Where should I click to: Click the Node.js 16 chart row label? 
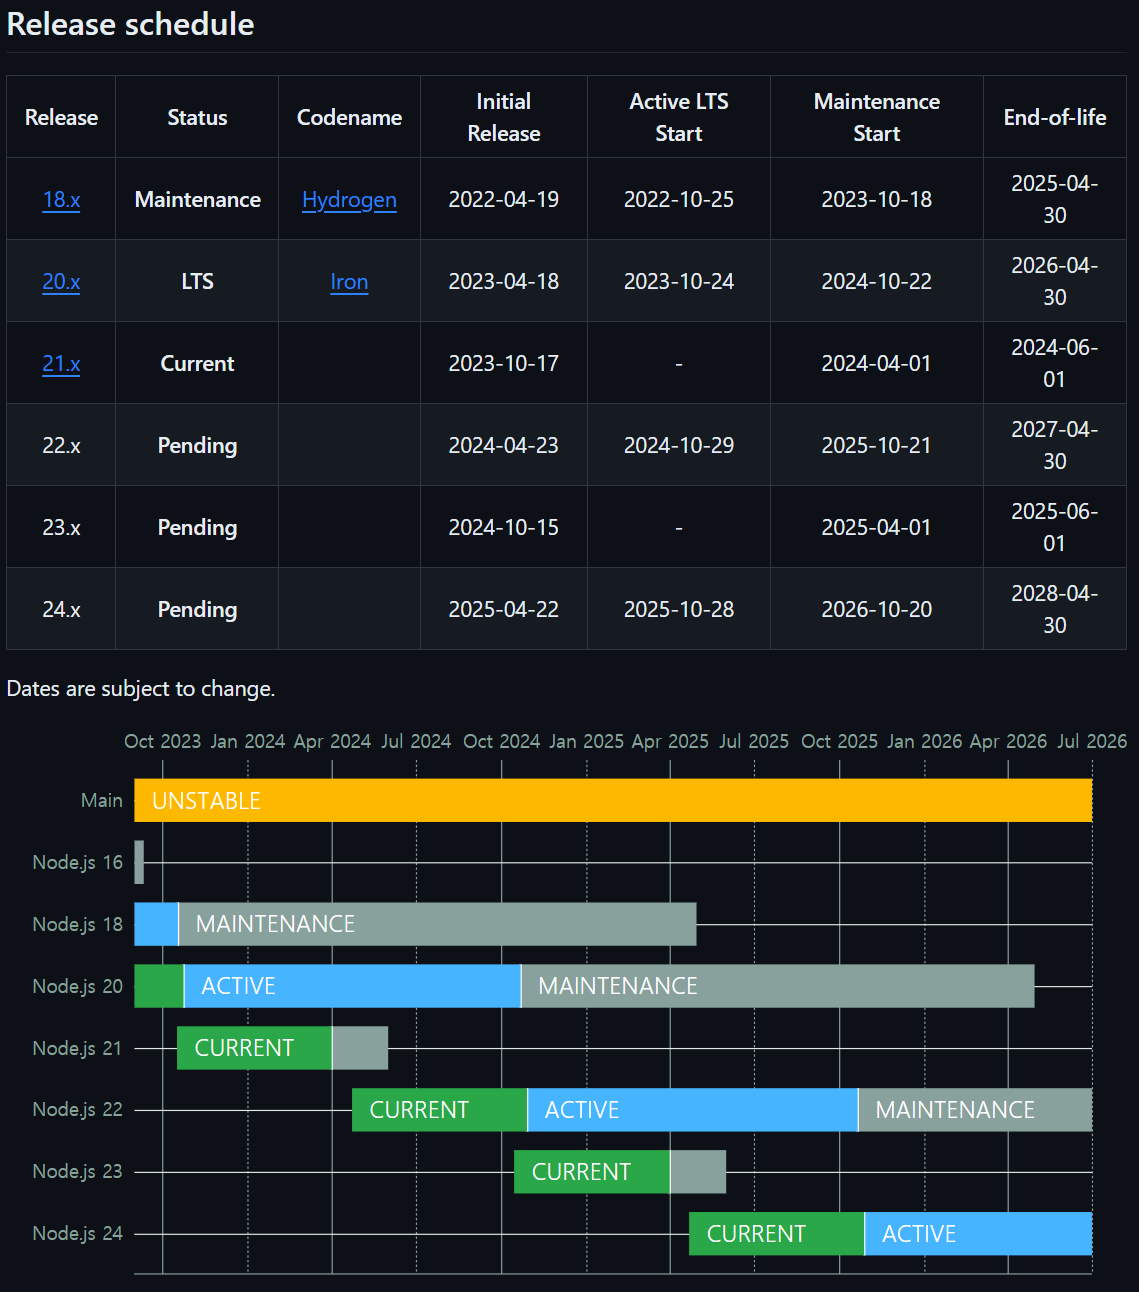click(x=78, y=862)
